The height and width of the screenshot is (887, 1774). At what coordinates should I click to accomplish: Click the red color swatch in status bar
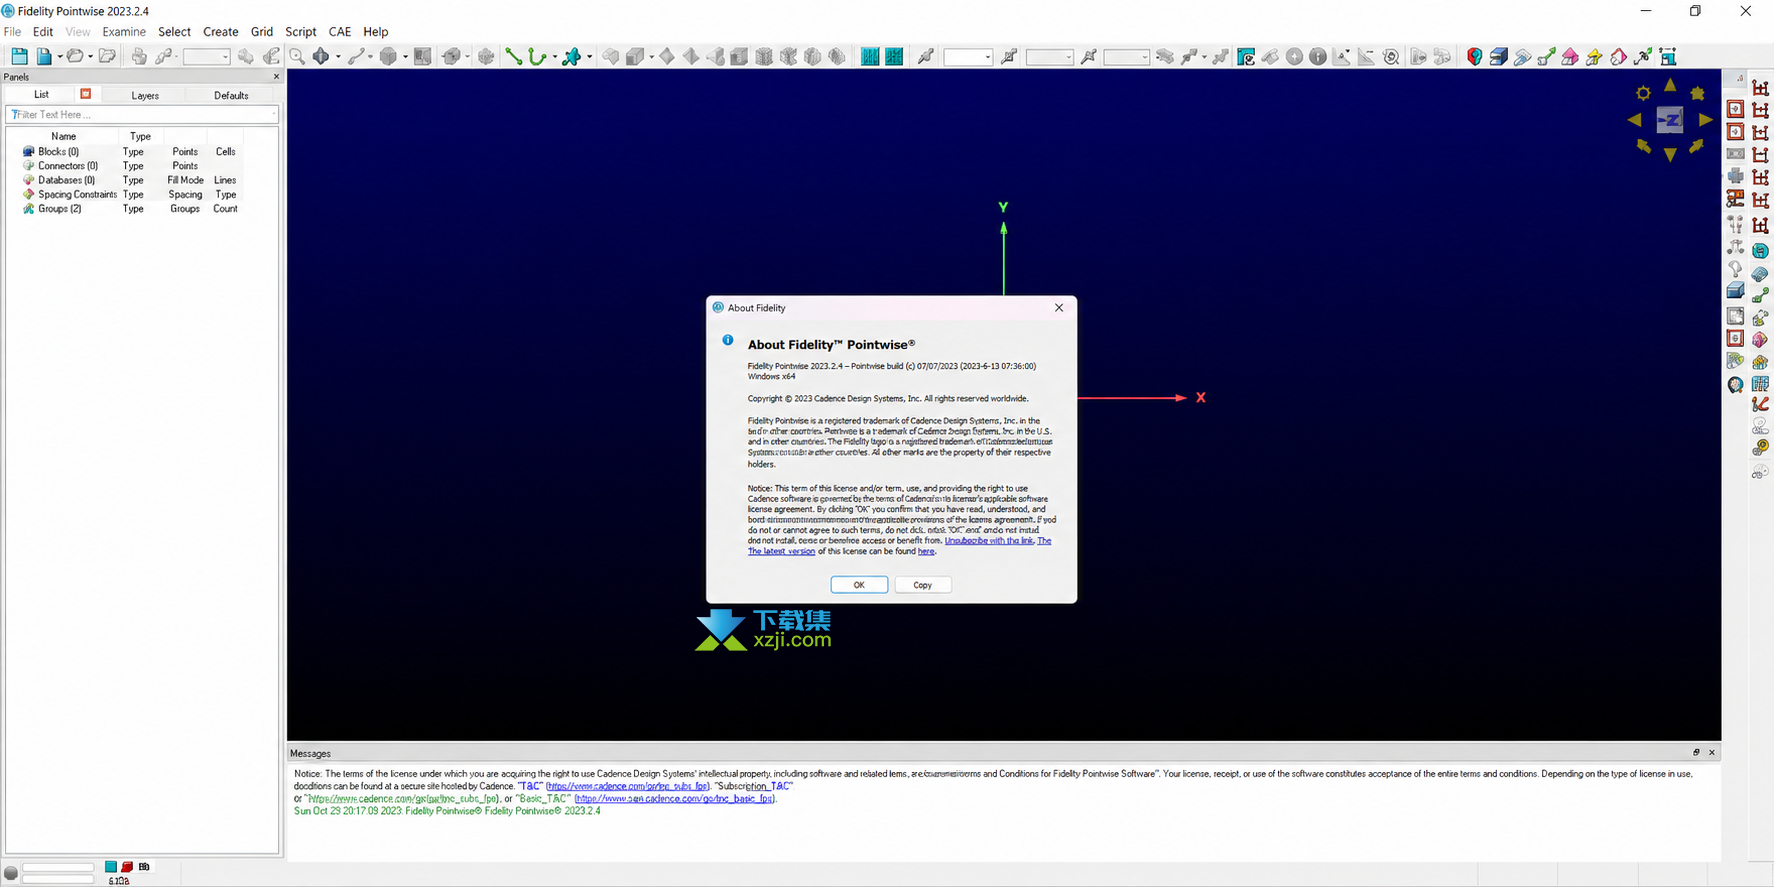click(x=127, y=867)
